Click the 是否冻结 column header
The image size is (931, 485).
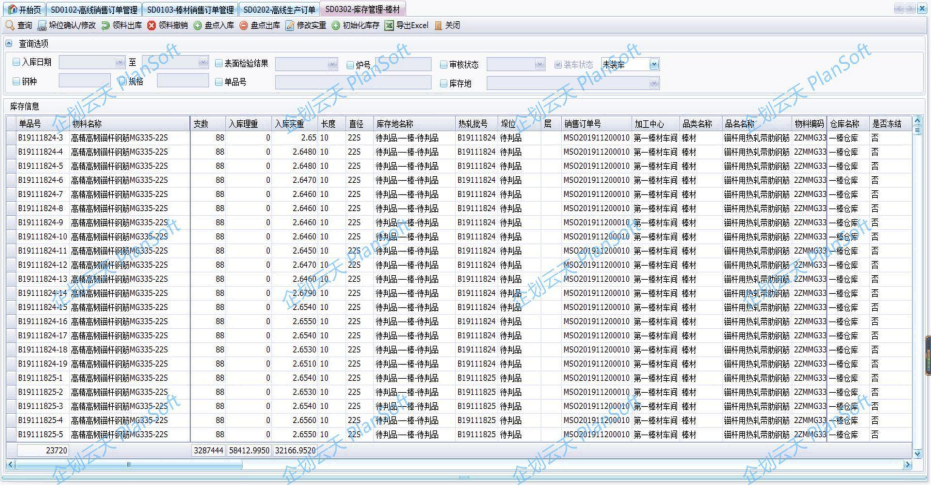(890, 123)
